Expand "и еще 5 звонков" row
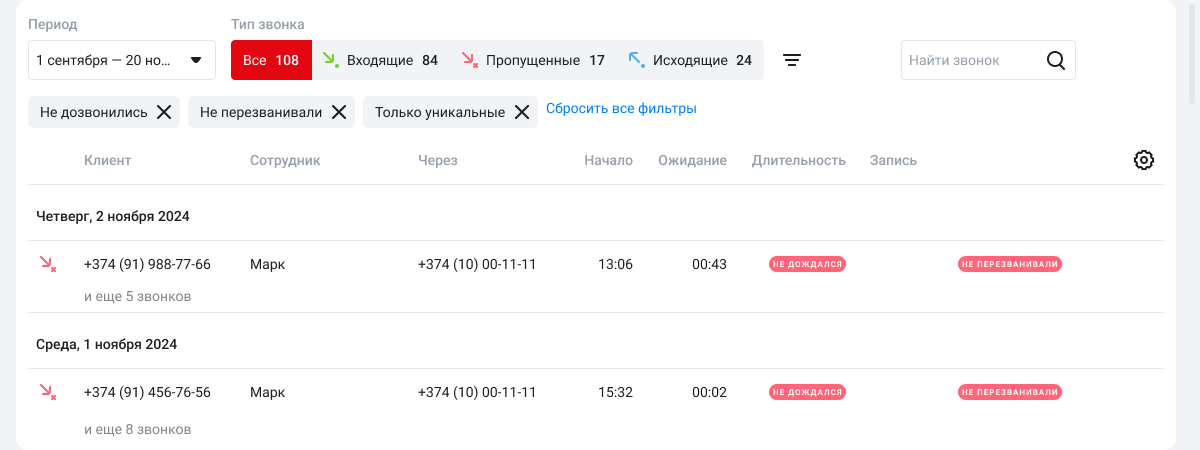1200x450 pixels. click(138, 296)
